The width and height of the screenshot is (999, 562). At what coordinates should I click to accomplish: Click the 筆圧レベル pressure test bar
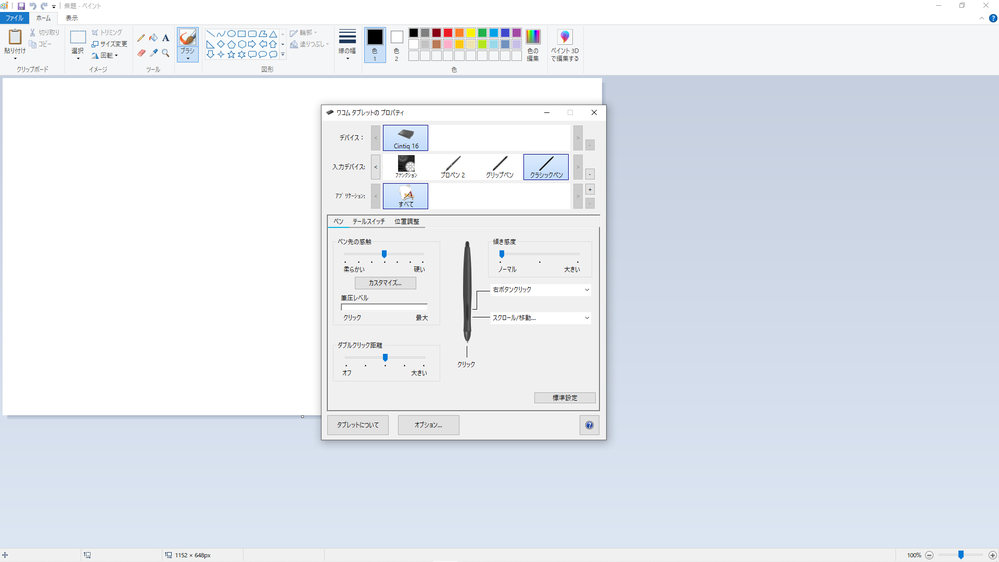pos(384,306)
